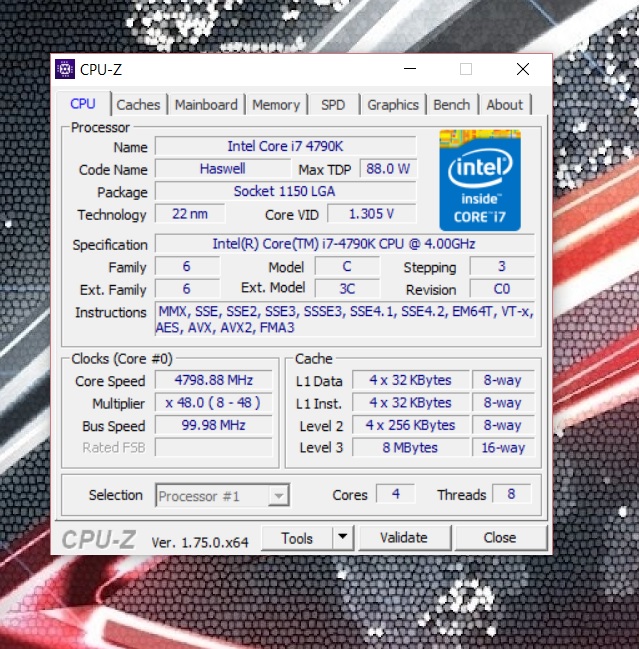This screenshot has height=649, width=639.
Task: Click the 'Clocks (Core #0)' group label
Action: (x=122, y=358)
